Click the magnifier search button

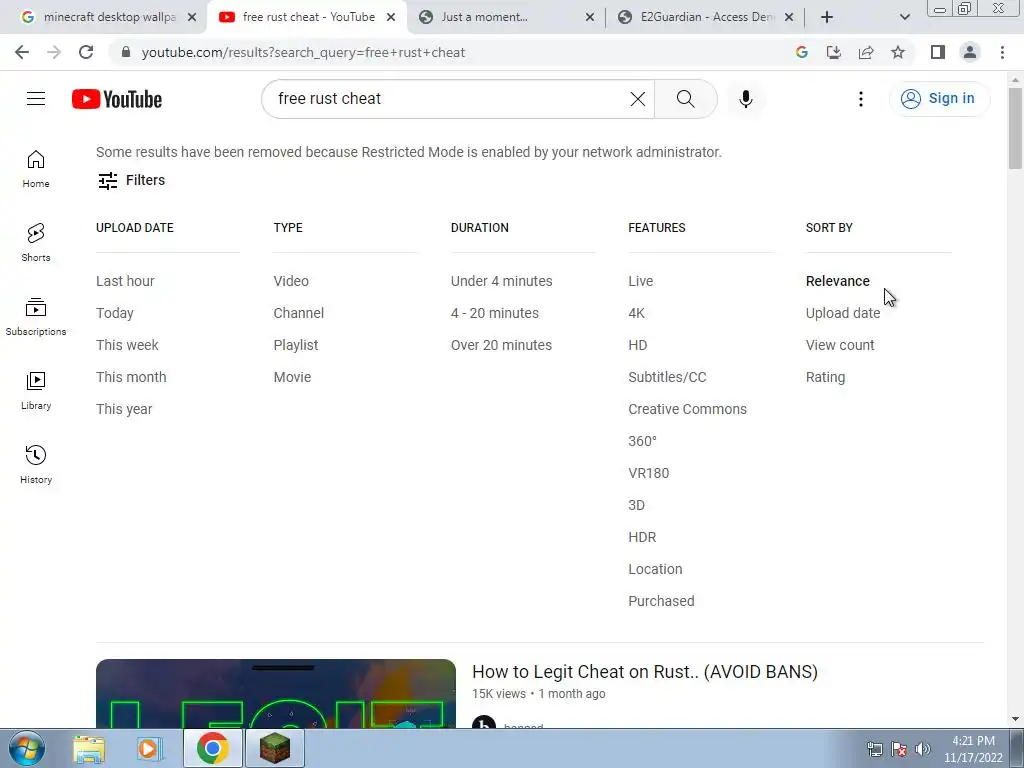coord(686,99)
